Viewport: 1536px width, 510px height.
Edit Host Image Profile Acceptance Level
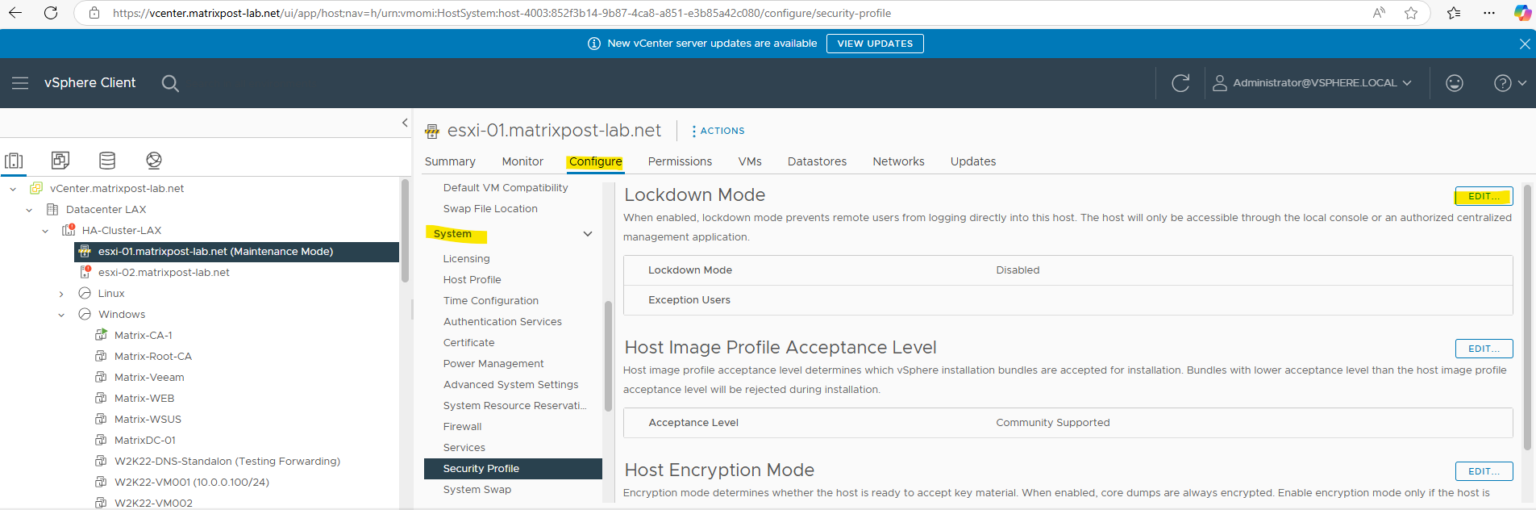tap(1484, 348)
